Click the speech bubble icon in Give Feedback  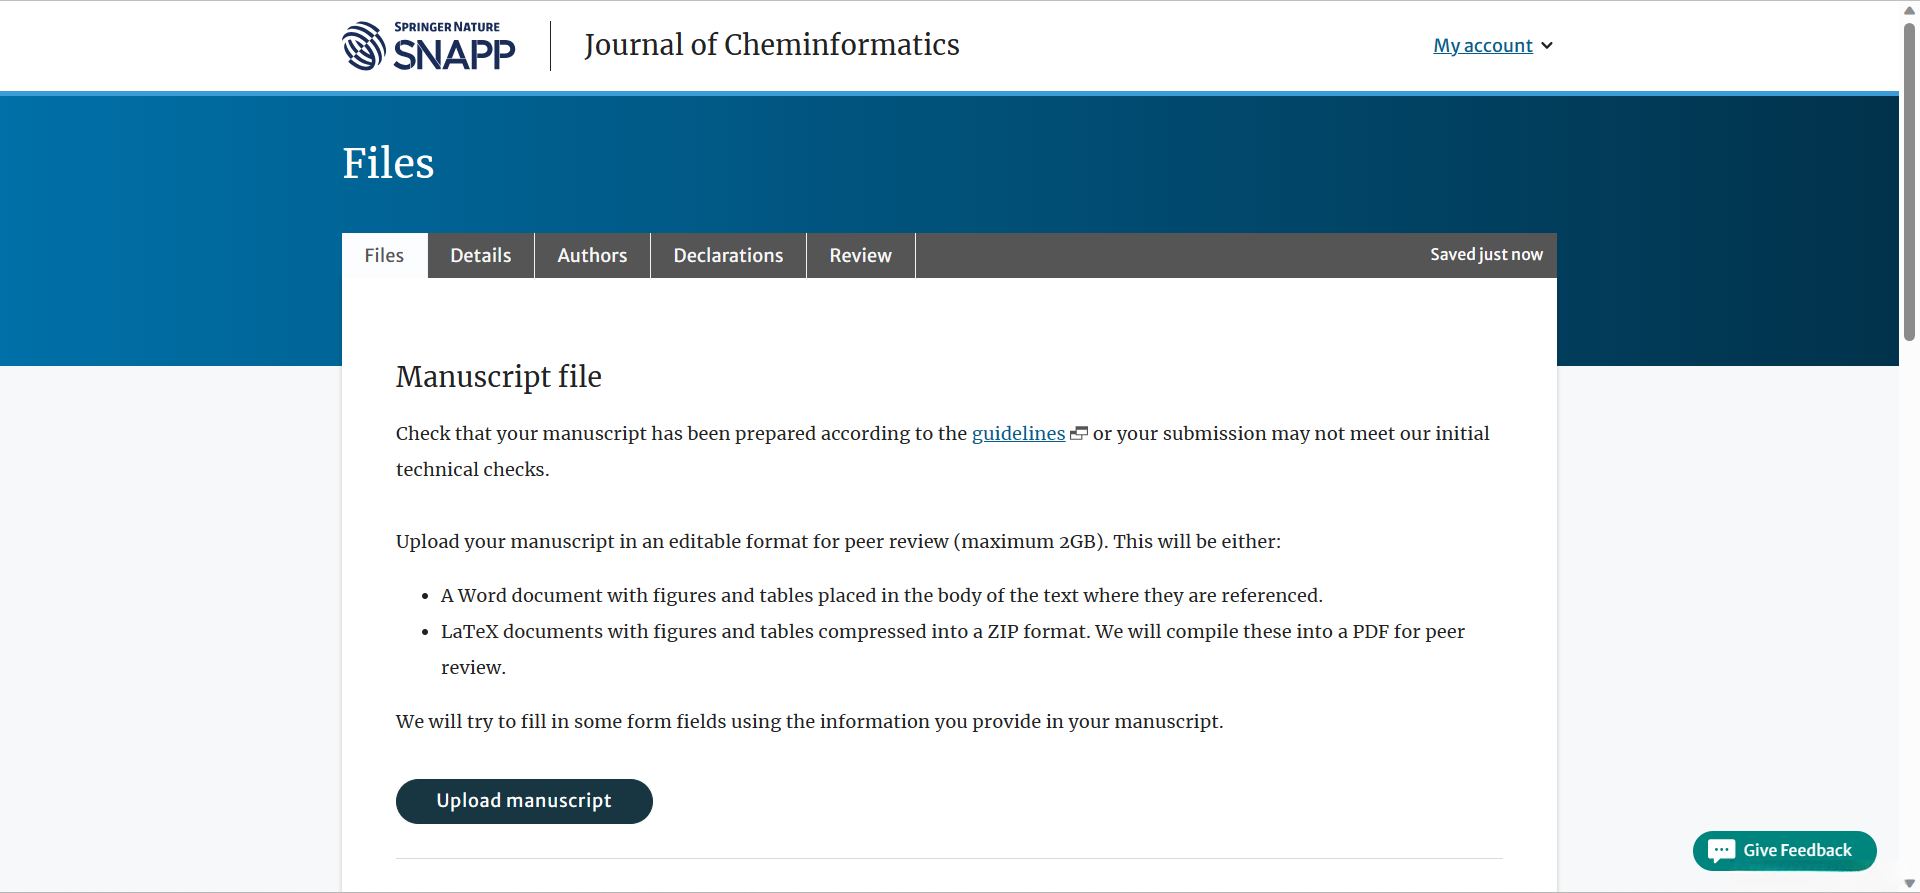1721,851
